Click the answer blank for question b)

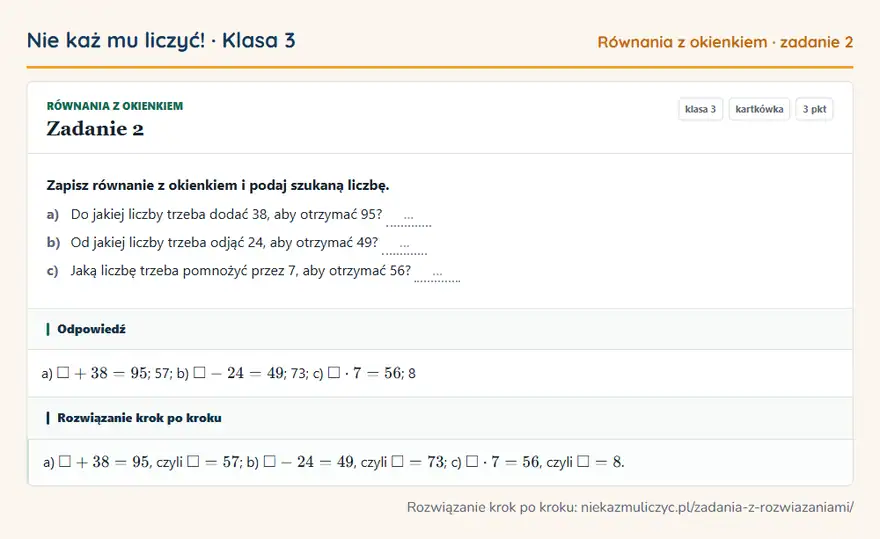pyautogui.click(x=404, y=245)
